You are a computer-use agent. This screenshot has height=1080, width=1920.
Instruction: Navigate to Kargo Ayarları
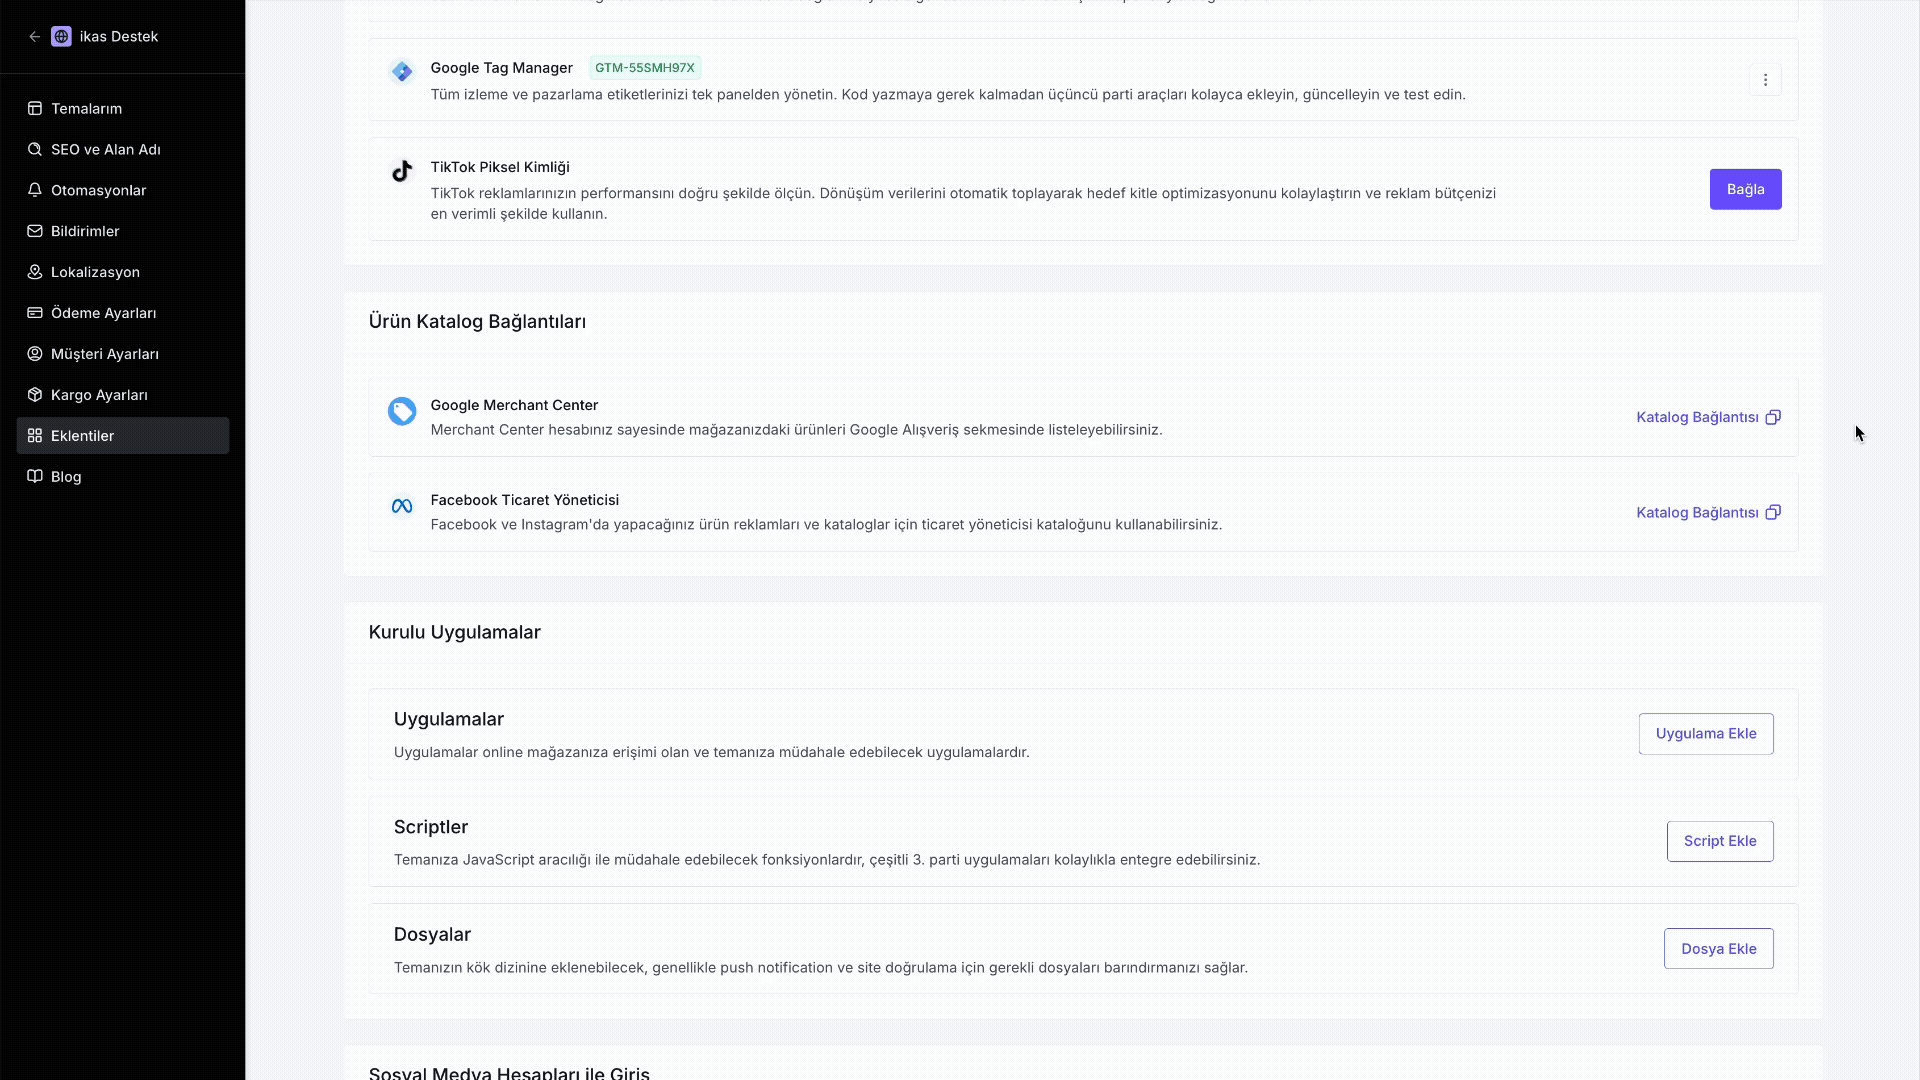pyautogui.click(x=99, y=395)
